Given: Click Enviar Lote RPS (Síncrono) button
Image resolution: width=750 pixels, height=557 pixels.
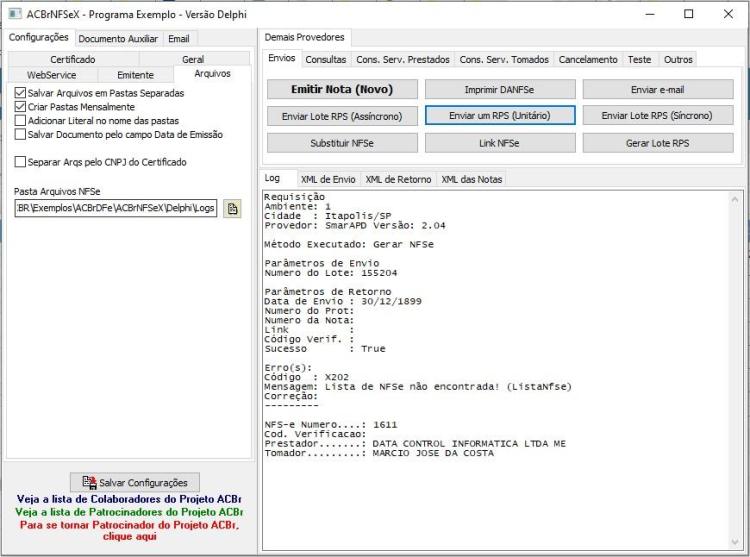Looking at the screenshot, I should click(657, 116).
